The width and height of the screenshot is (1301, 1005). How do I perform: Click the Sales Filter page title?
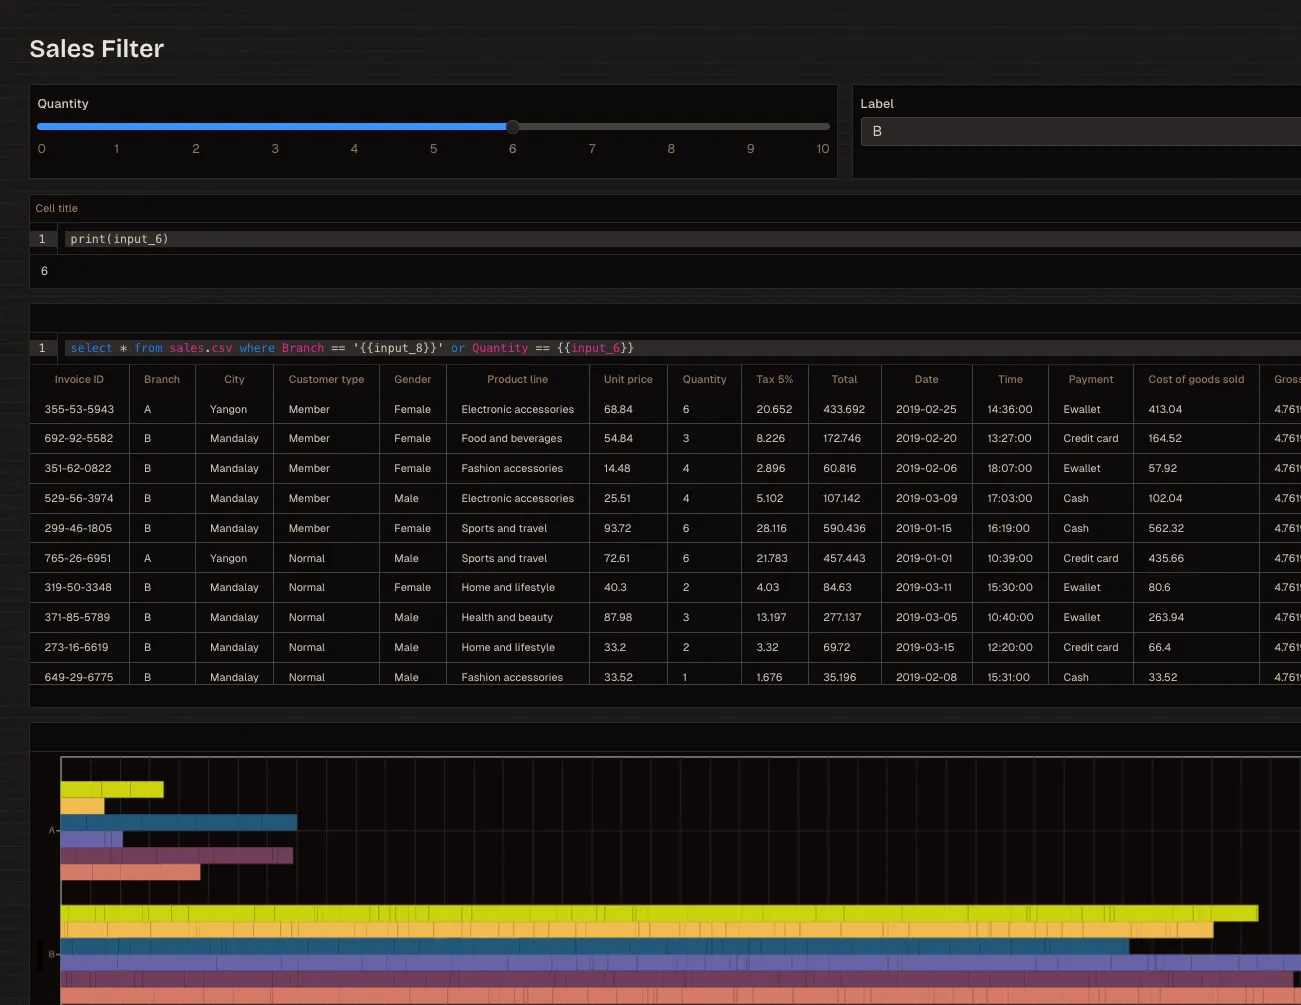point(96,48)
